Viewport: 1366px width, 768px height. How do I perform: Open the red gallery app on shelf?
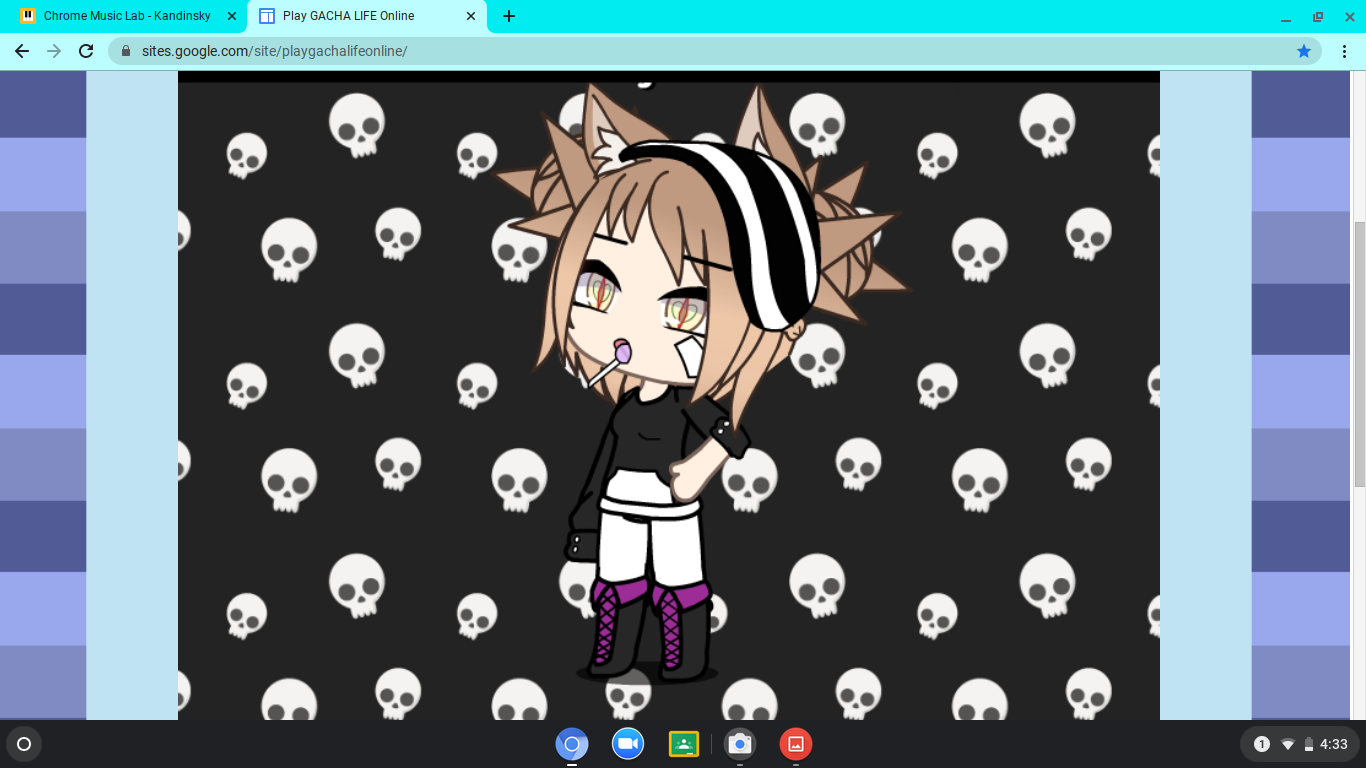(796, 744)
